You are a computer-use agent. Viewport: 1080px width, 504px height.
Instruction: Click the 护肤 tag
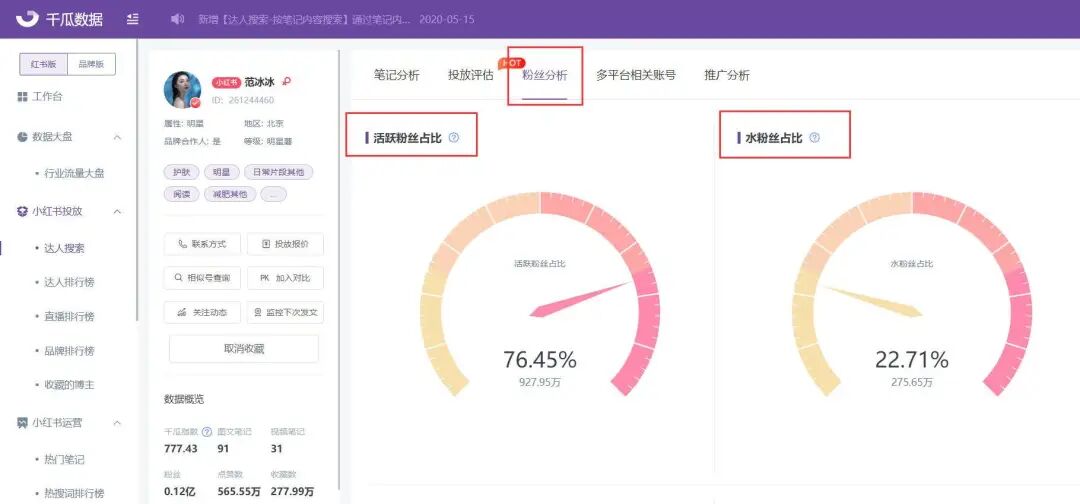pyautogui.click(x=181, y=172)
